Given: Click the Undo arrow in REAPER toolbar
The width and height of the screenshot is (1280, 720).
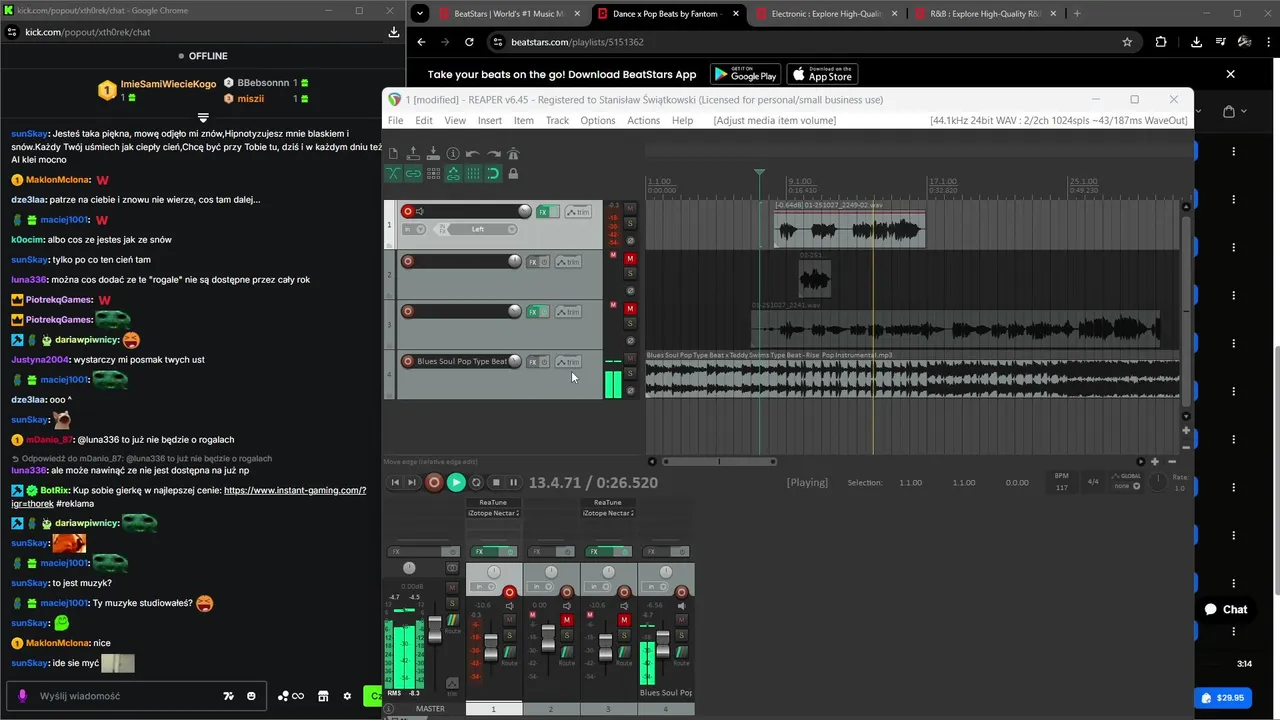Looking at the screenshot, I should (472, 154).
